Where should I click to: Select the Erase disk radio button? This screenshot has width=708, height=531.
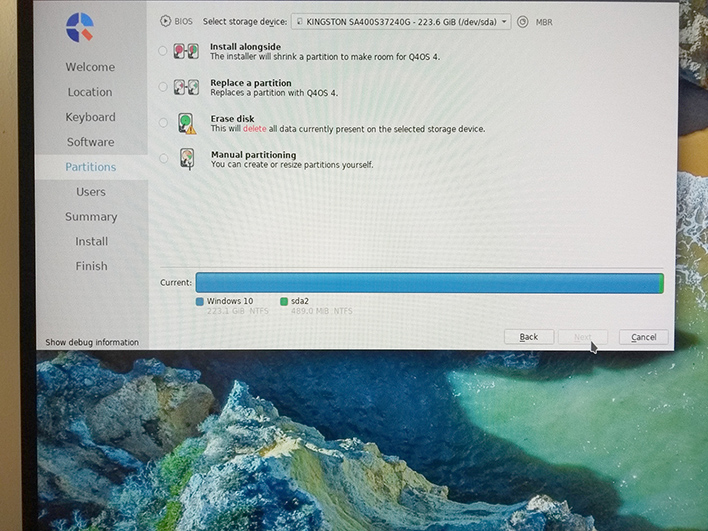163,123
